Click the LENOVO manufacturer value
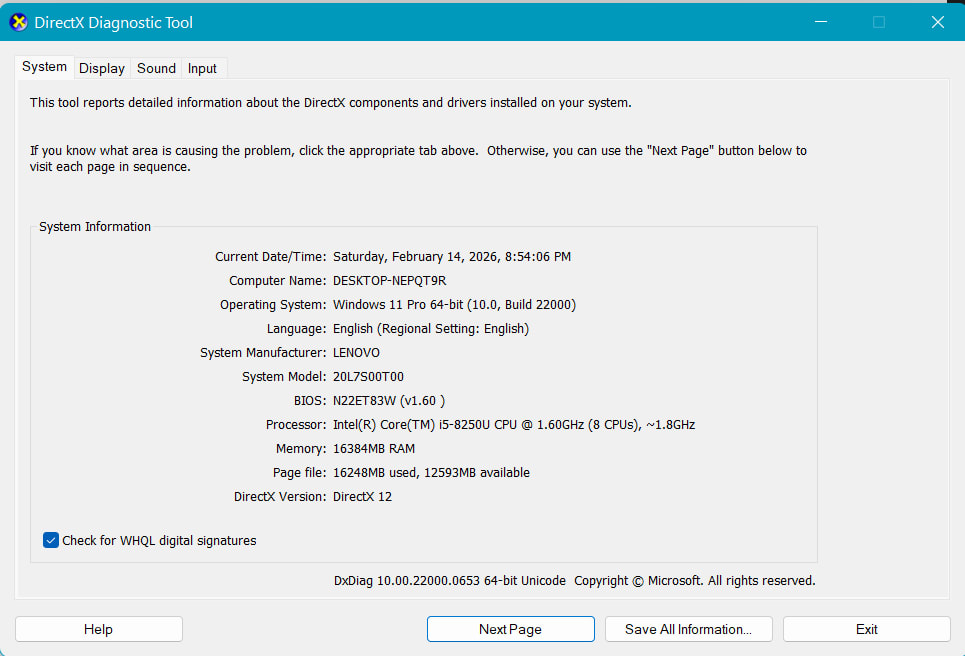The width and height of the screenshot is (965, 656). (x=356, y=353)
